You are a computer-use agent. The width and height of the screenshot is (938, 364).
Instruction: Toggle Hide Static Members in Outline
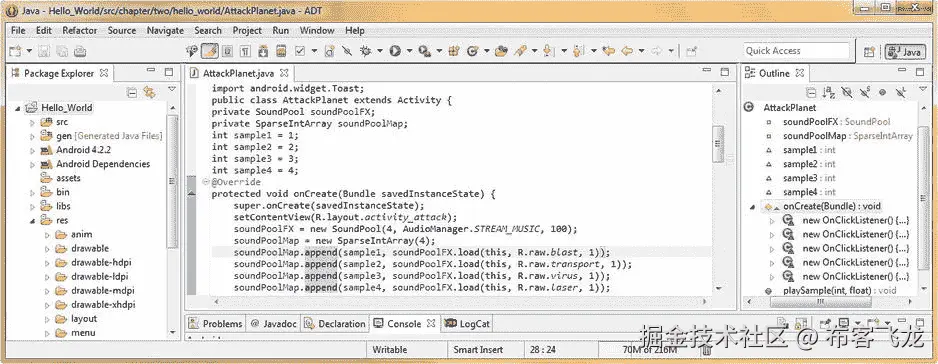tap(864, 92)
